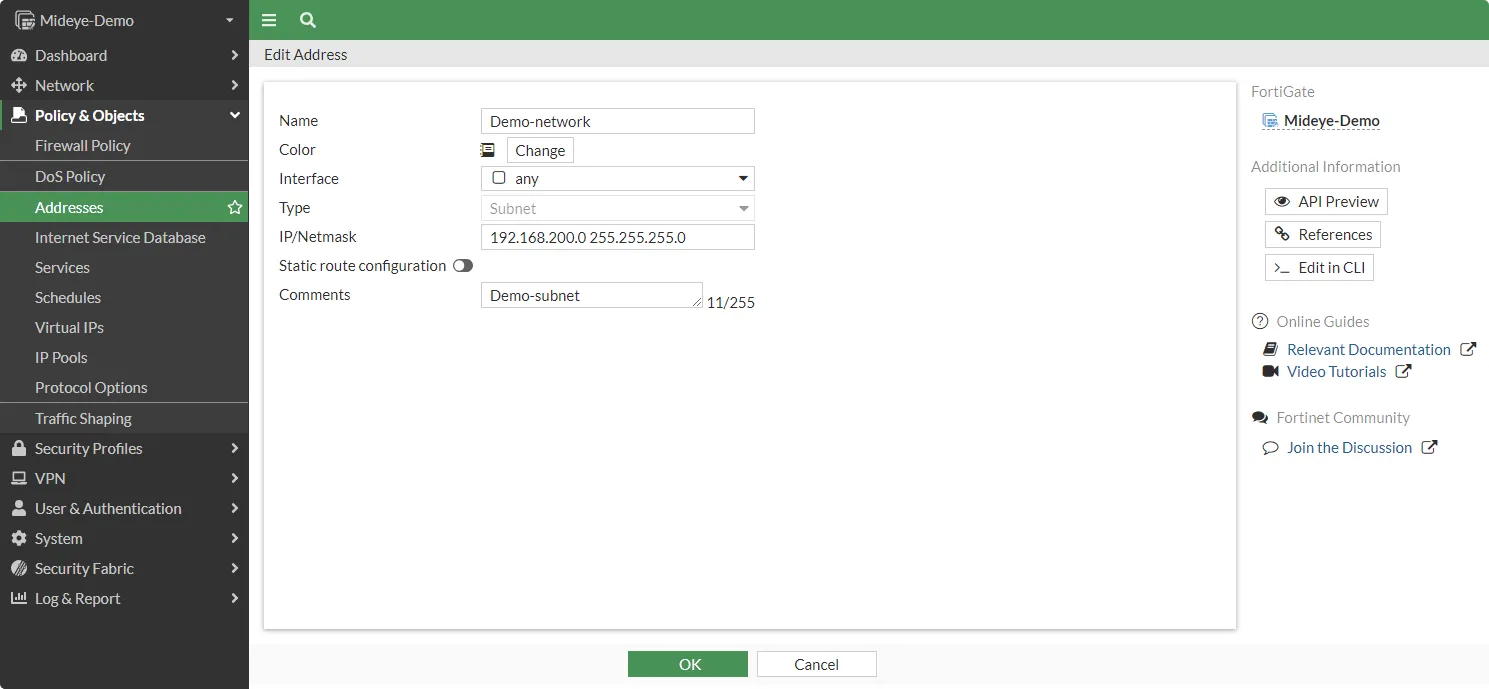Open the Type dropdown
The width and height of the screenshot is (1489, 689).
click(x=742, y=208)
